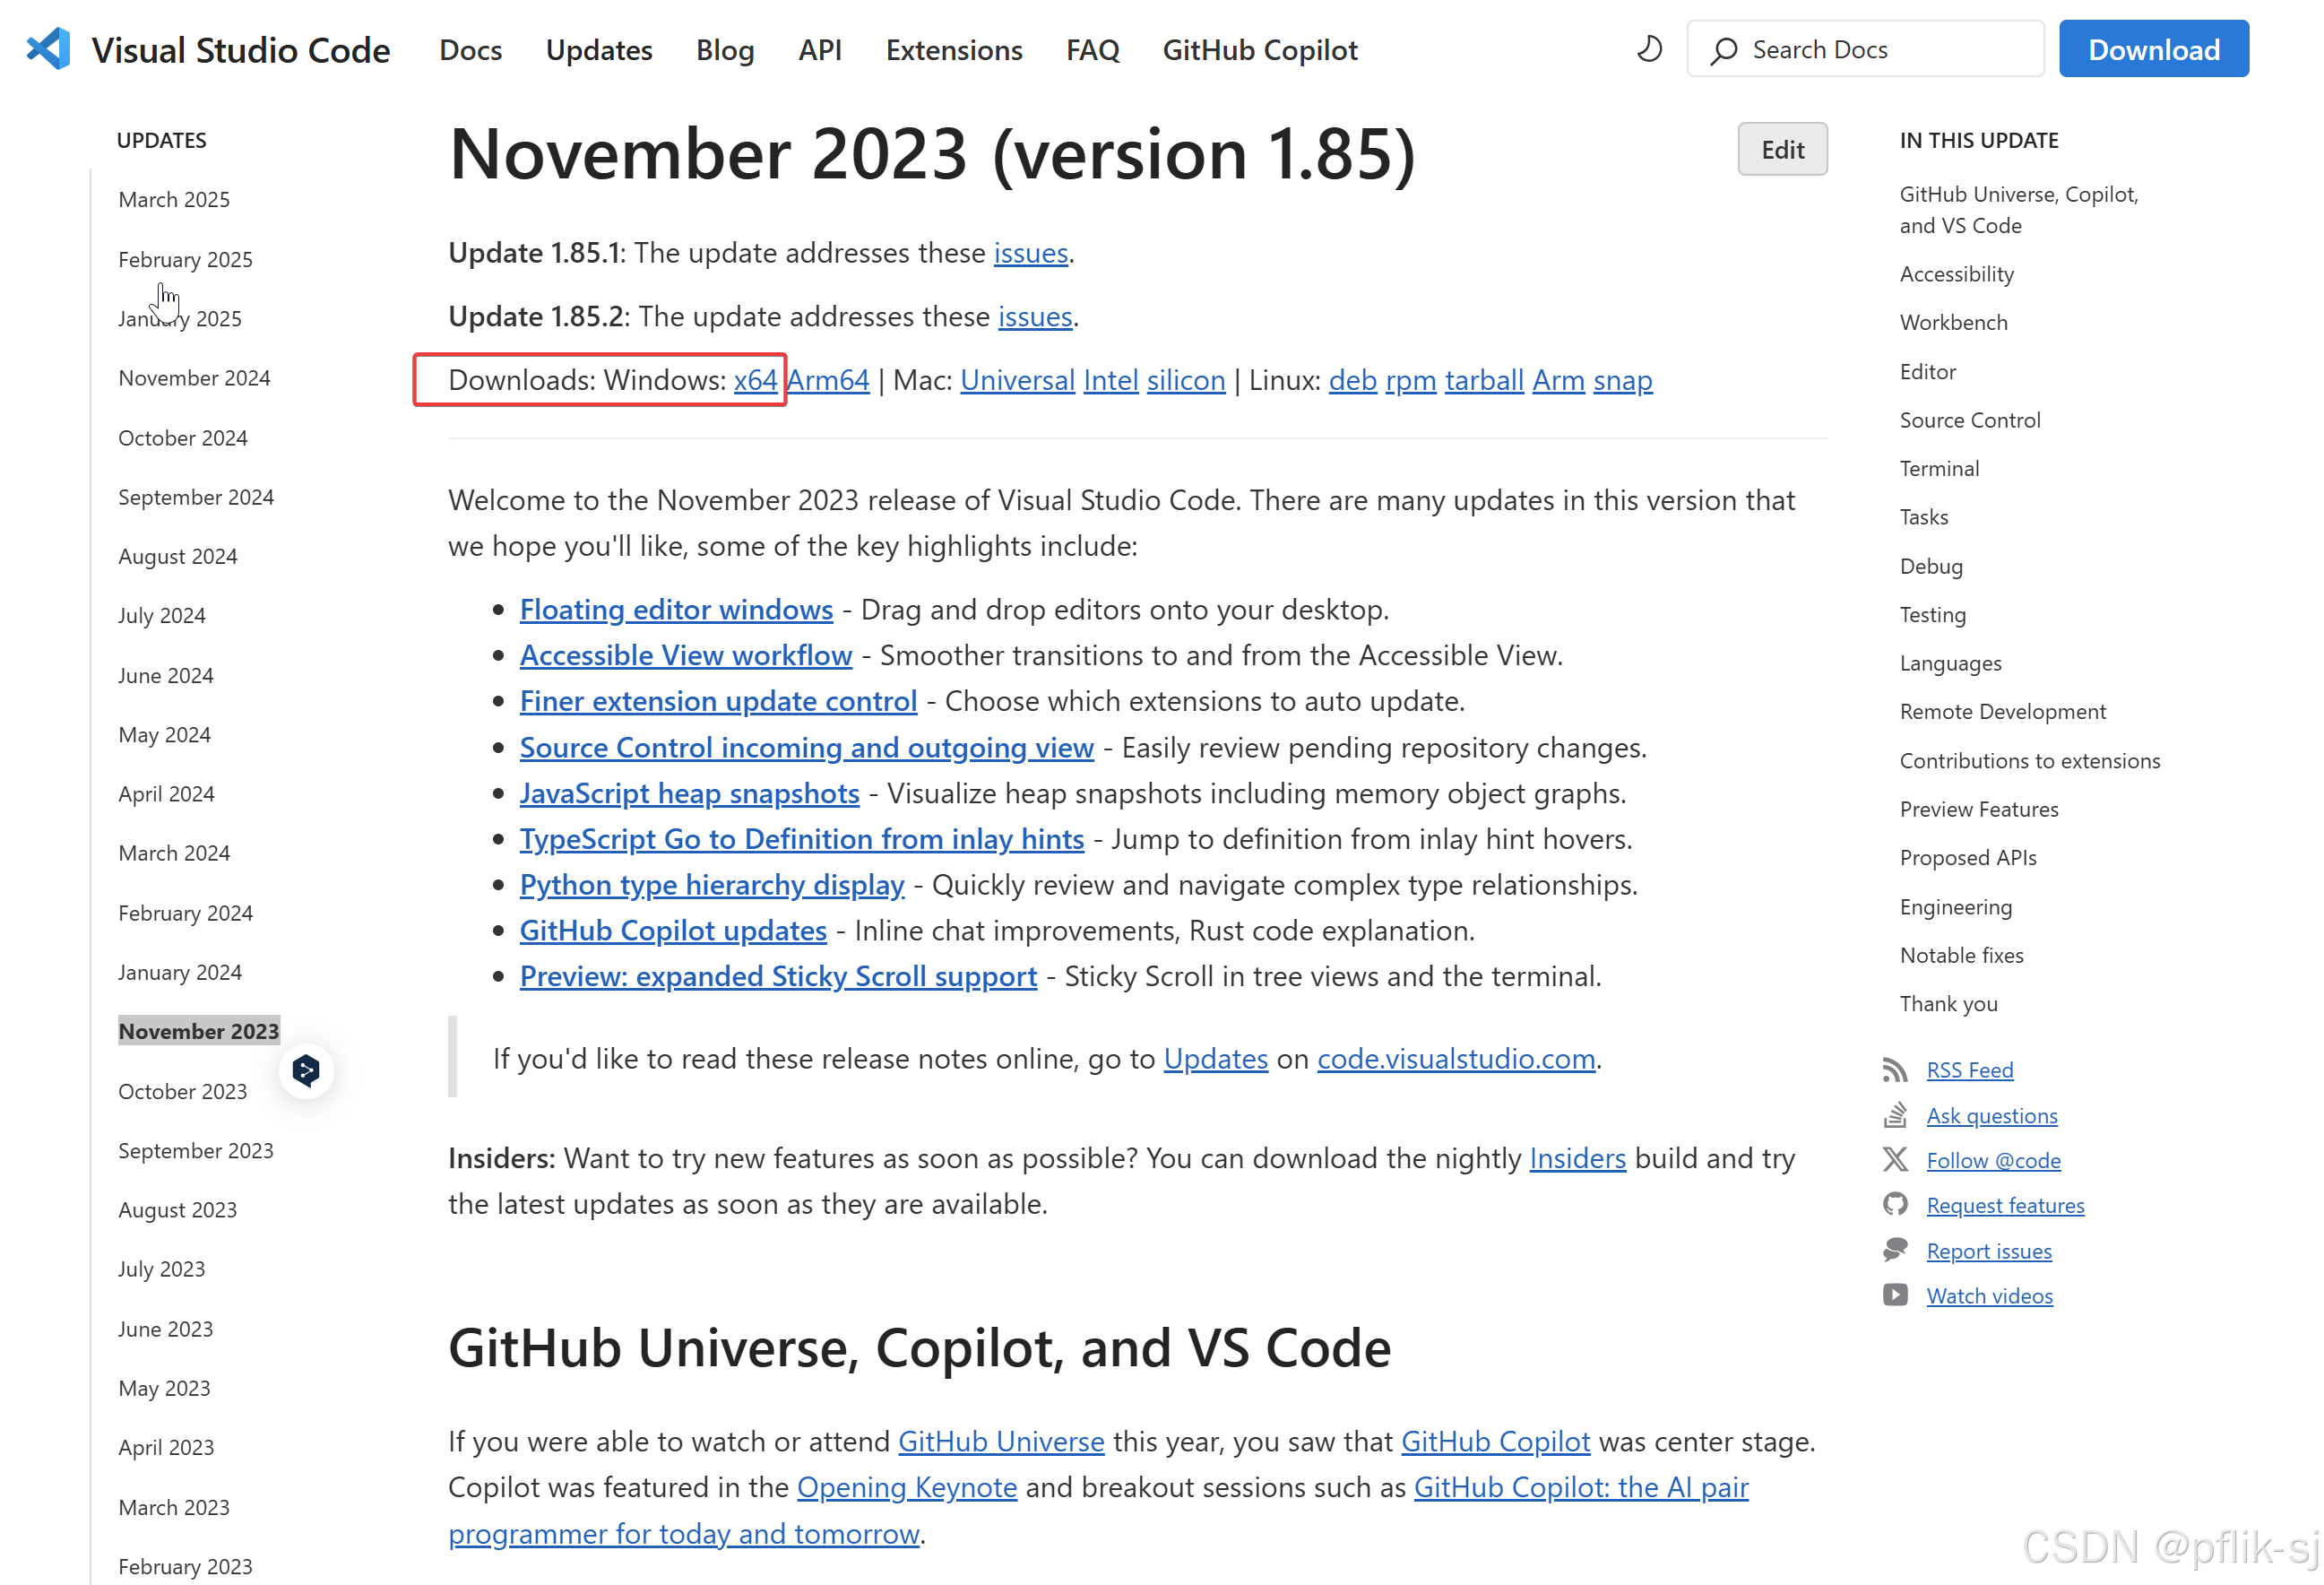The width and height of the screenshot is (2324, 1585).
Task: Click the floating round blue widget icon
Action: [x=306, y=1071]
